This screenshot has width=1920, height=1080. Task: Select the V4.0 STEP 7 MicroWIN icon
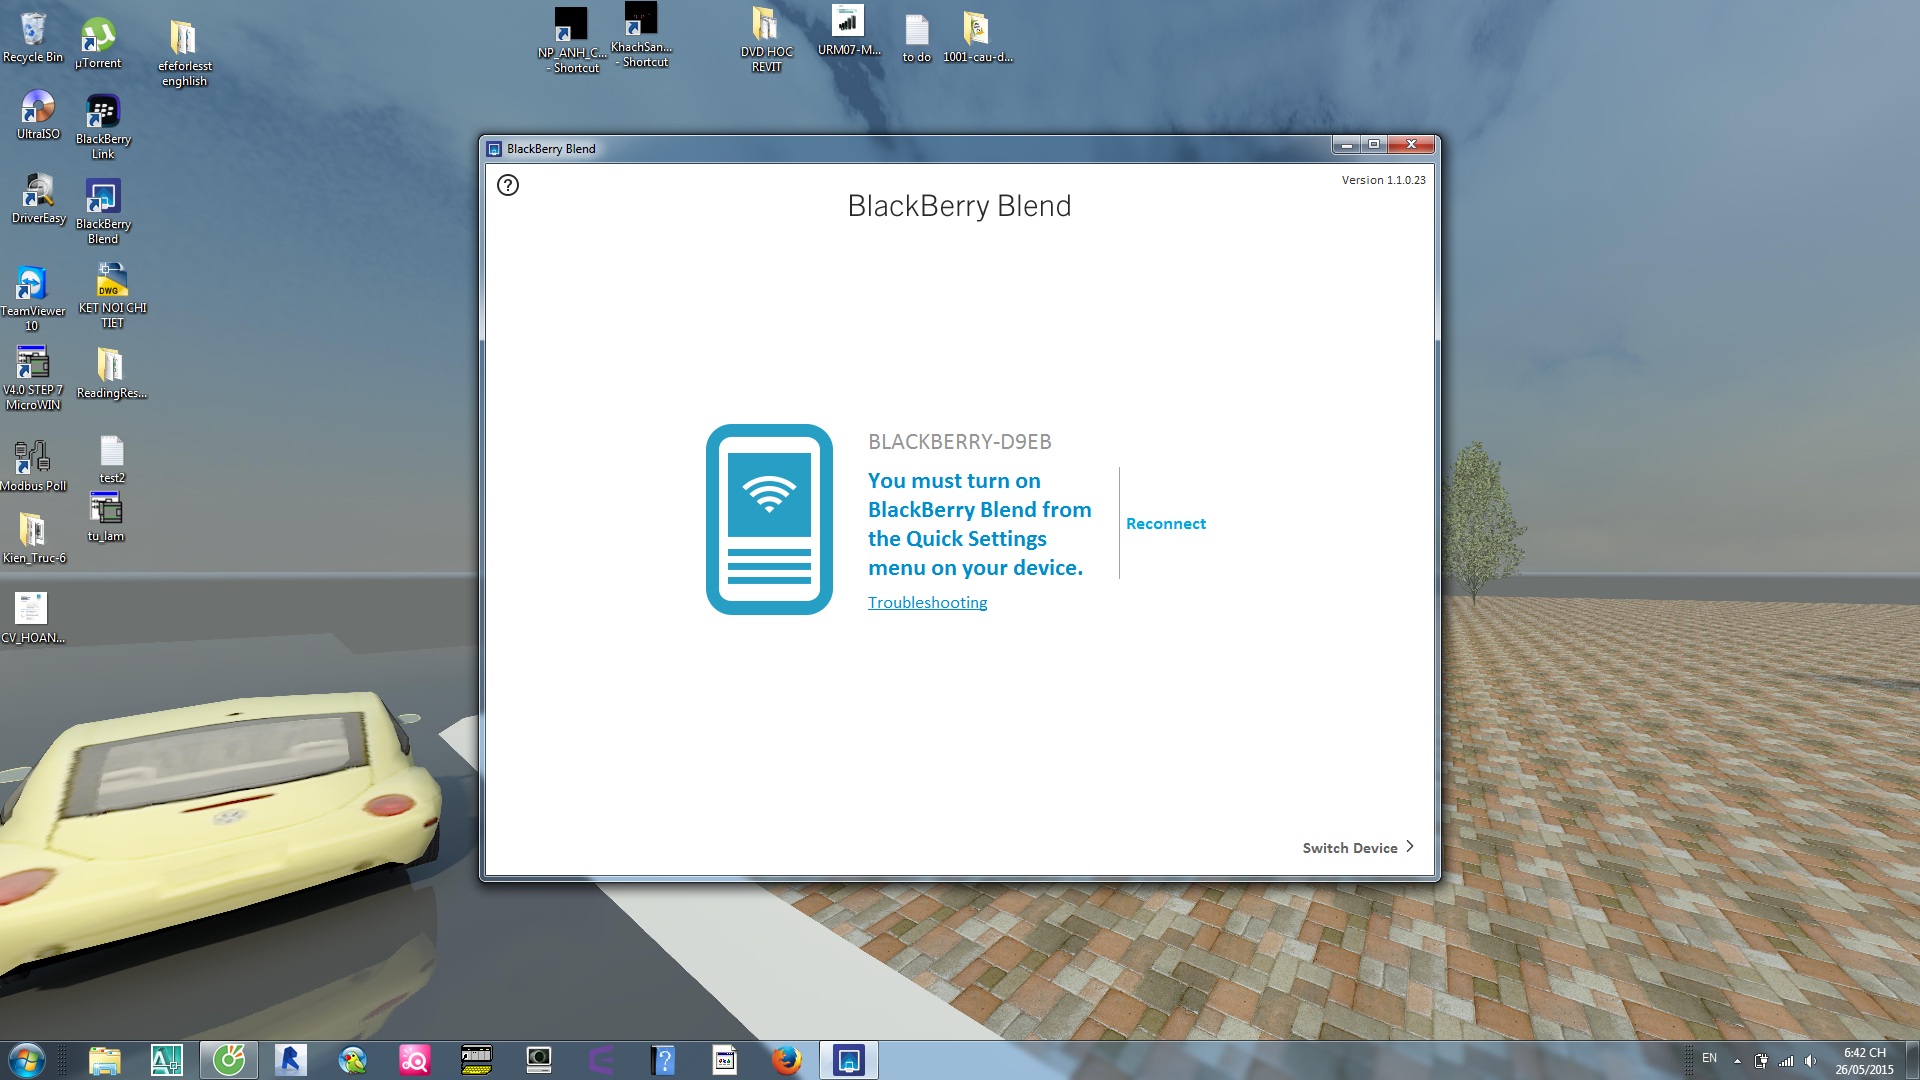tap(33, 377)
